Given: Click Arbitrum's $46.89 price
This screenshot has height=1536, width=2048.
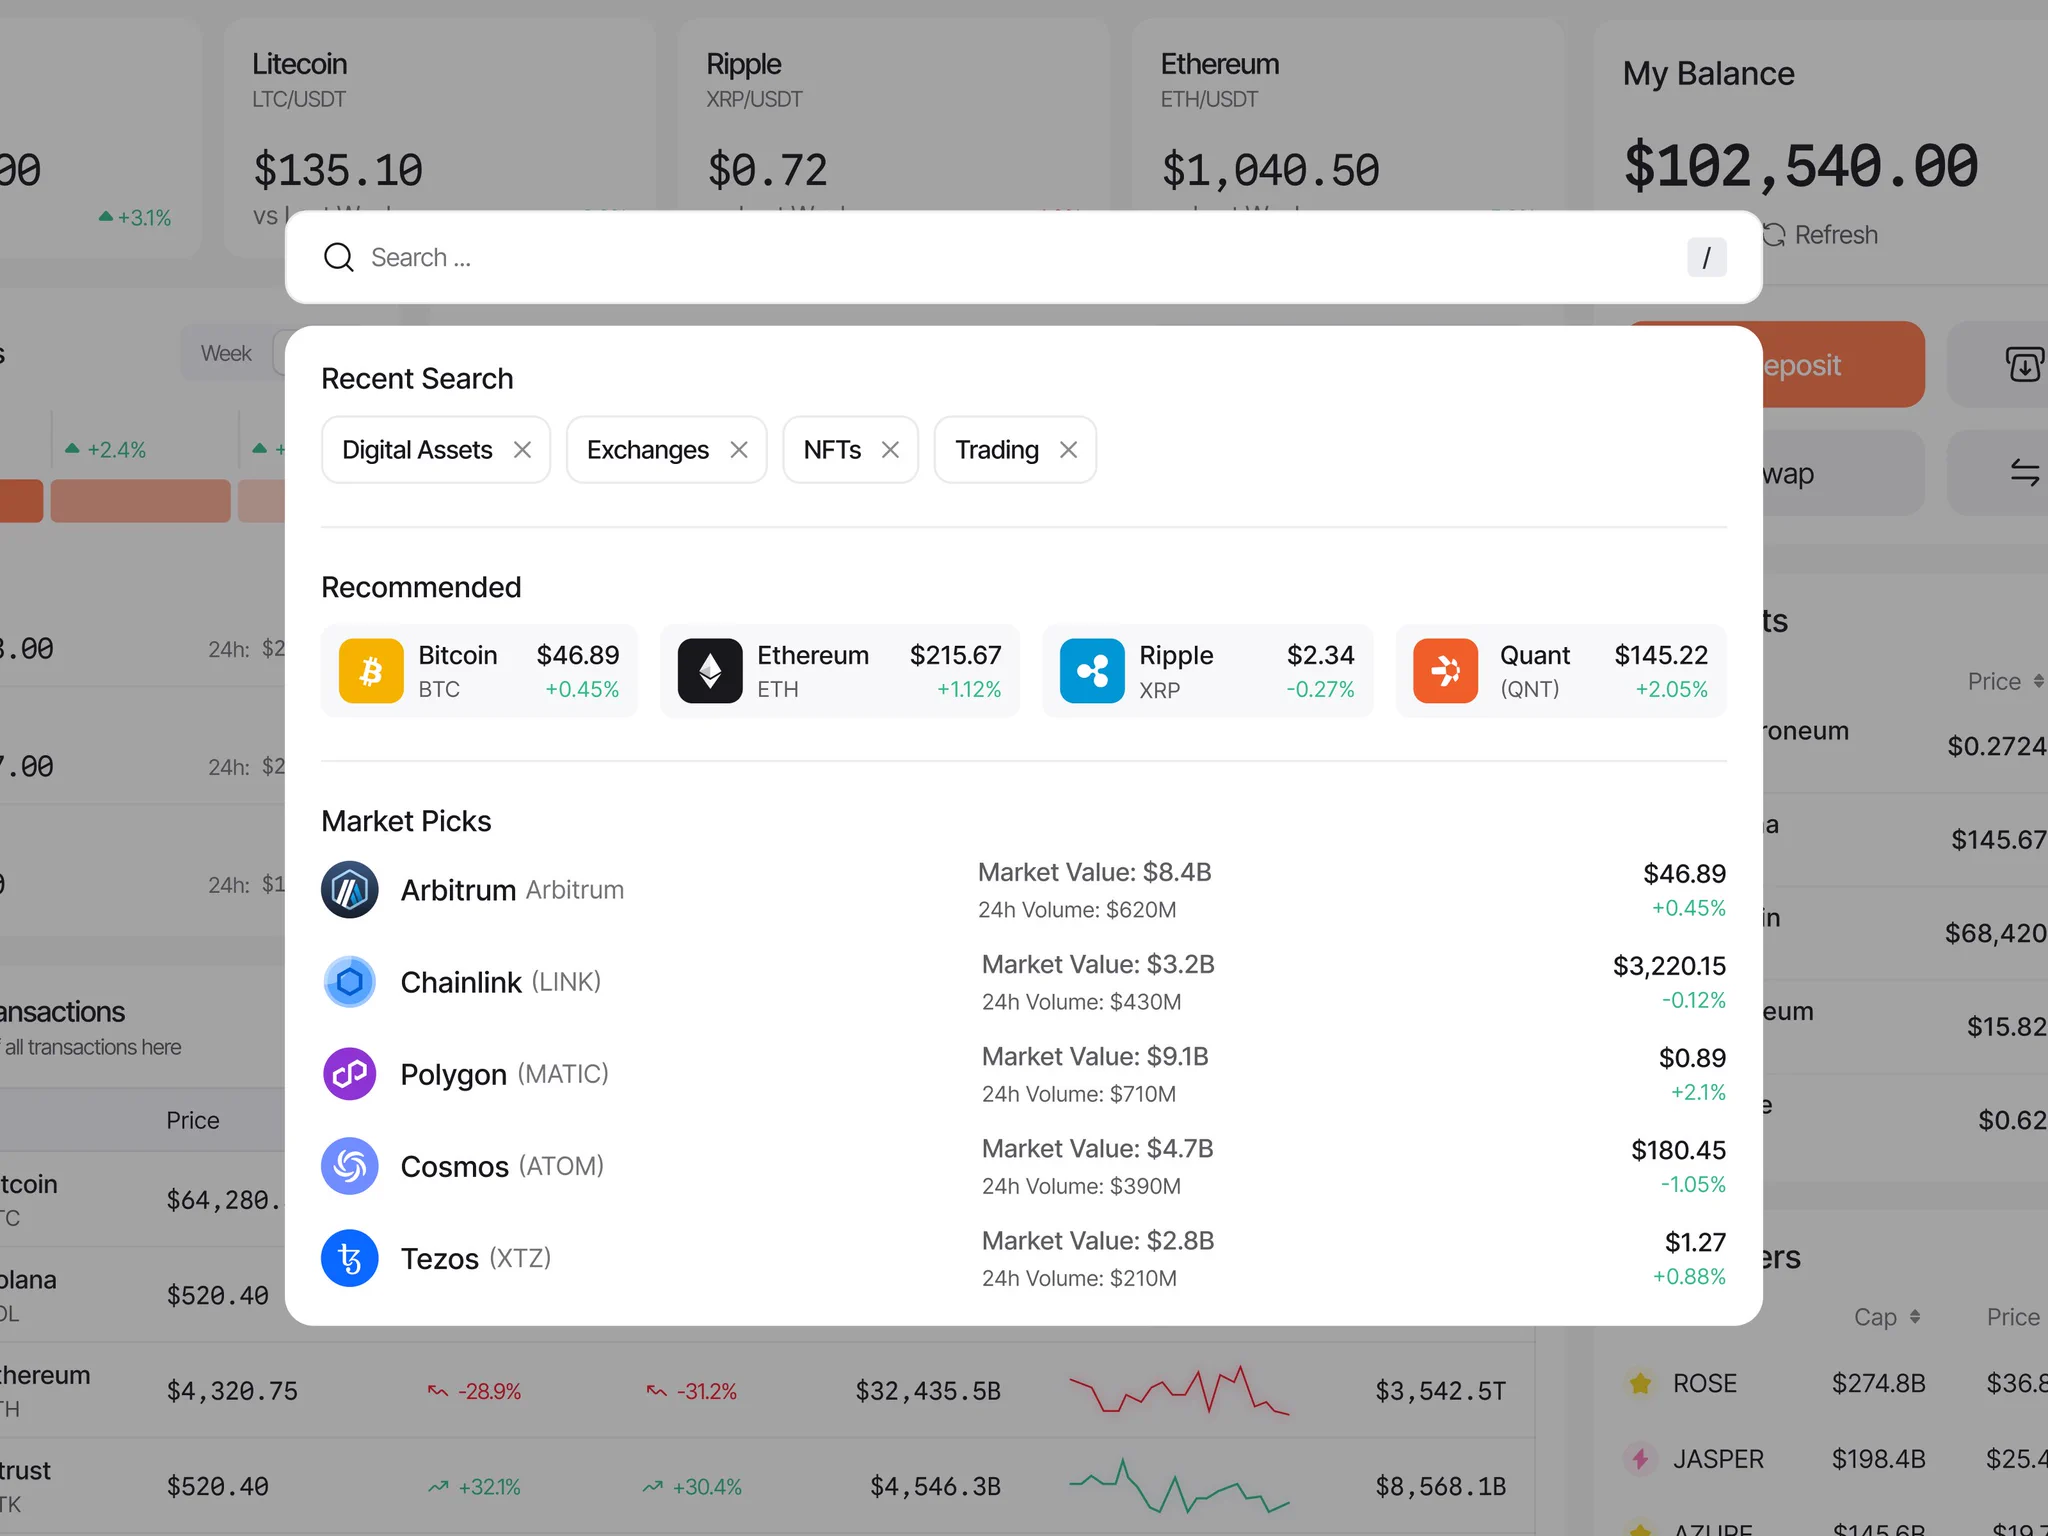Looking at the screenshot, I should [1684, 874].
